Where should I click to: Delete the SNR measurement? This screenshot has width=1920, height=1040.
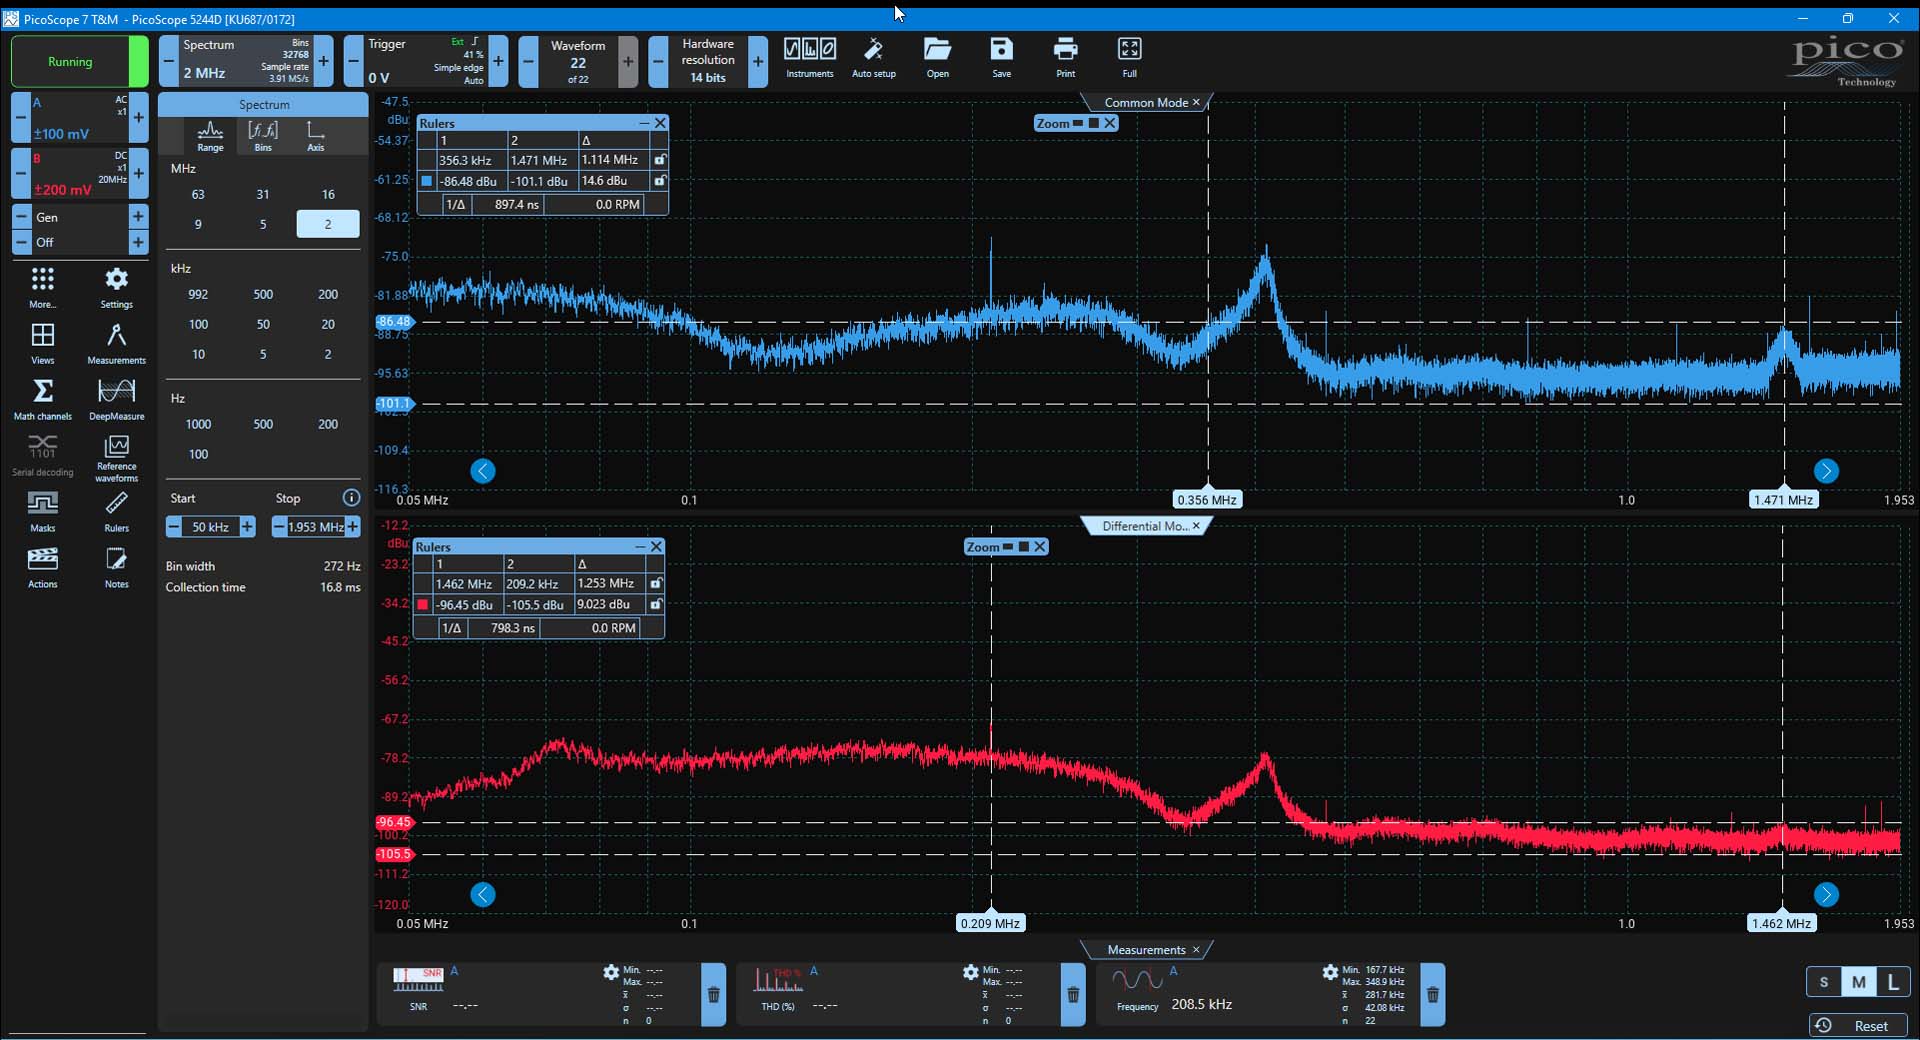coord(713,994)
